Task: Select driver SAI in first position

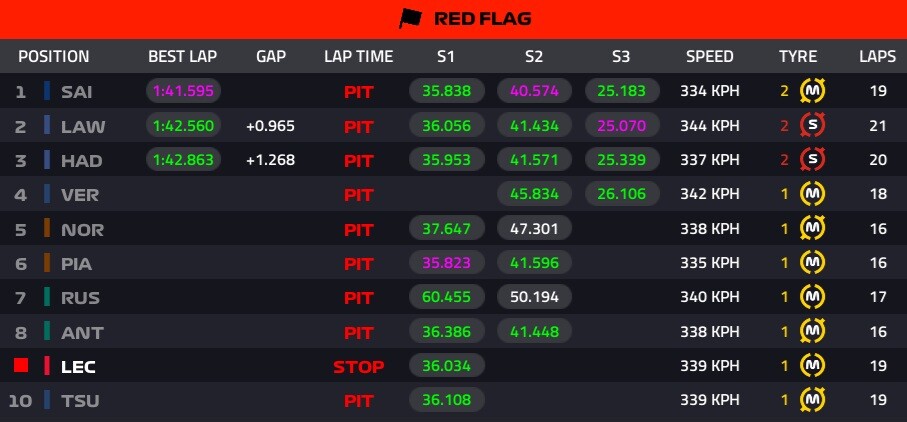Action: [x=77, y=92]
